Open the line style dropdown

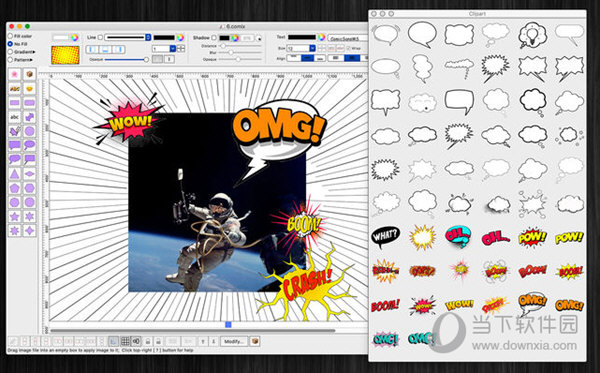[128, 37]
